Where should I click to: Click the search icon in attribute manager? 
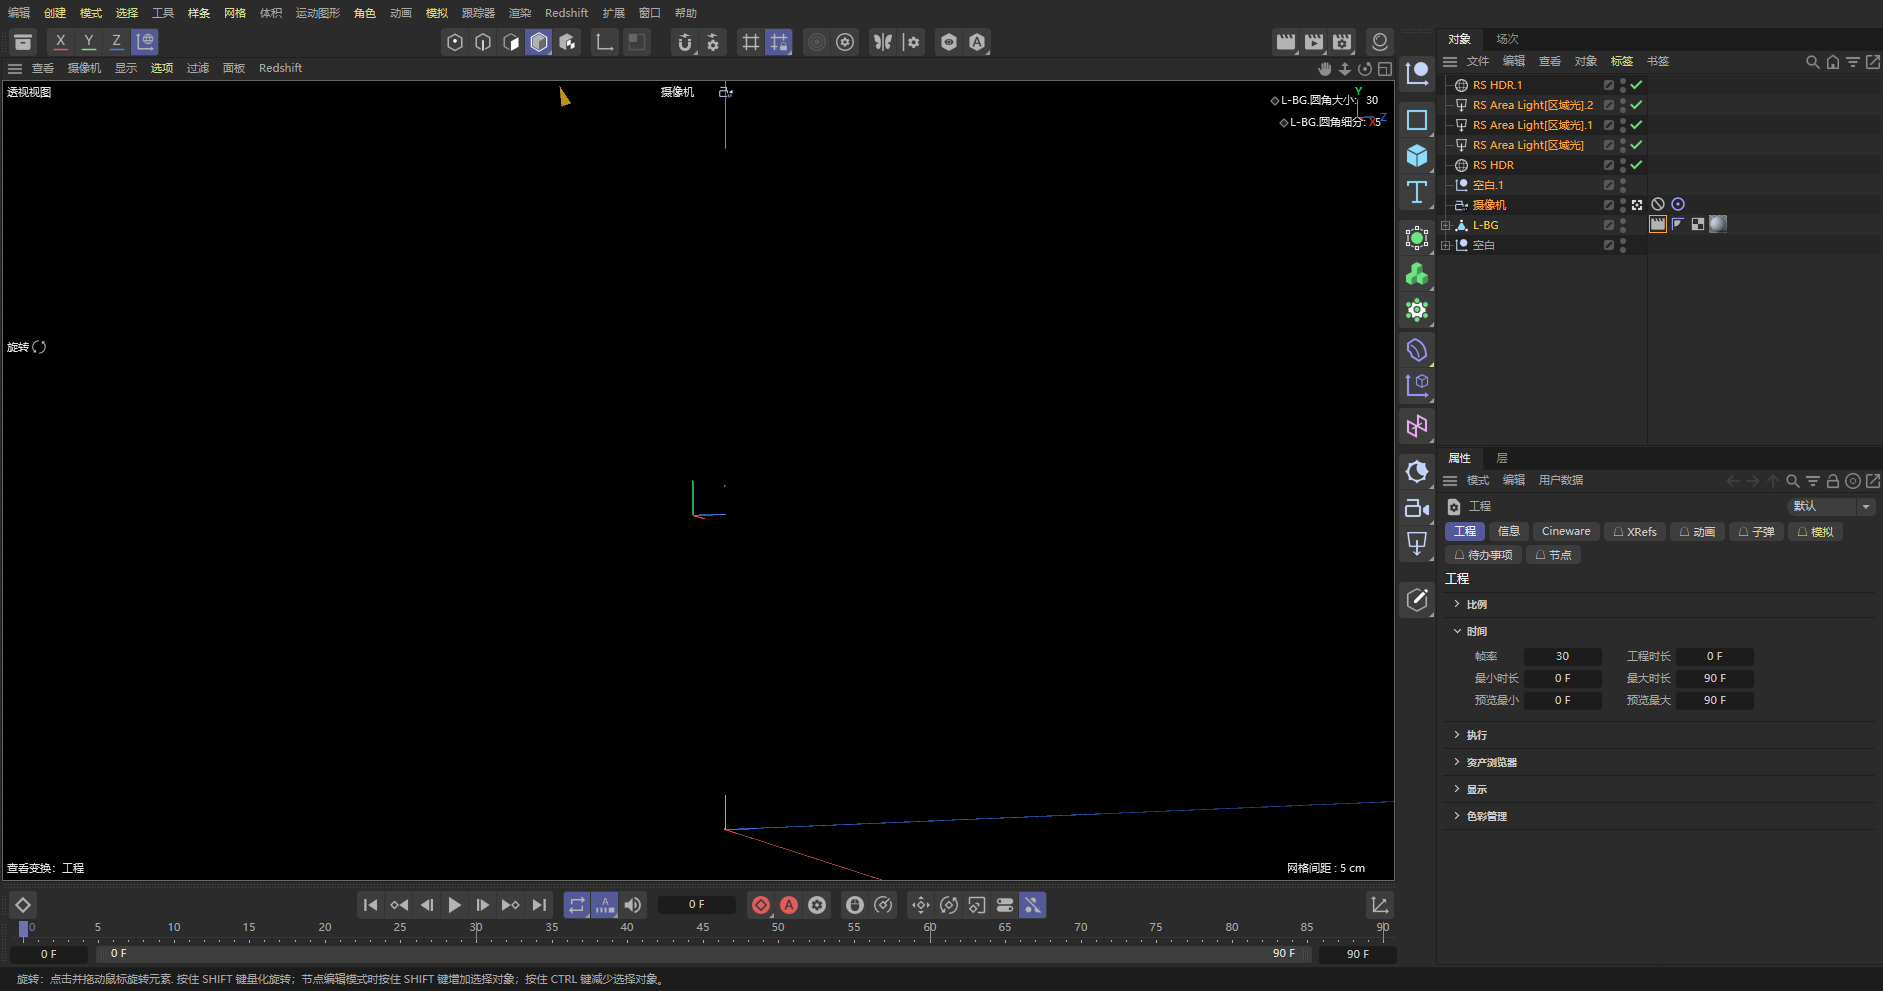[x=1793, y=481]
